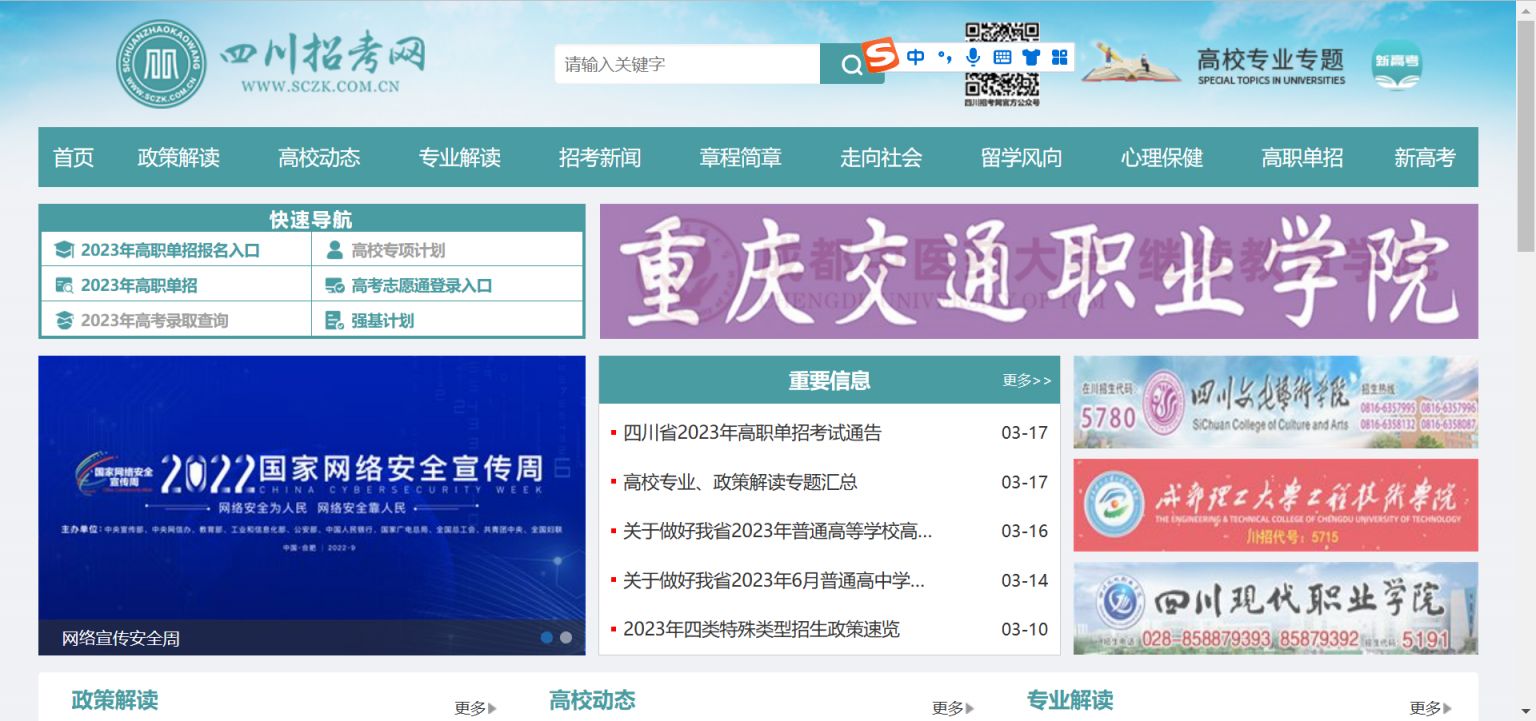Viewport: 1536px width, 721px height.
Task: Toggle punctuation mode in Sogou bar
Action: [944, 57]
